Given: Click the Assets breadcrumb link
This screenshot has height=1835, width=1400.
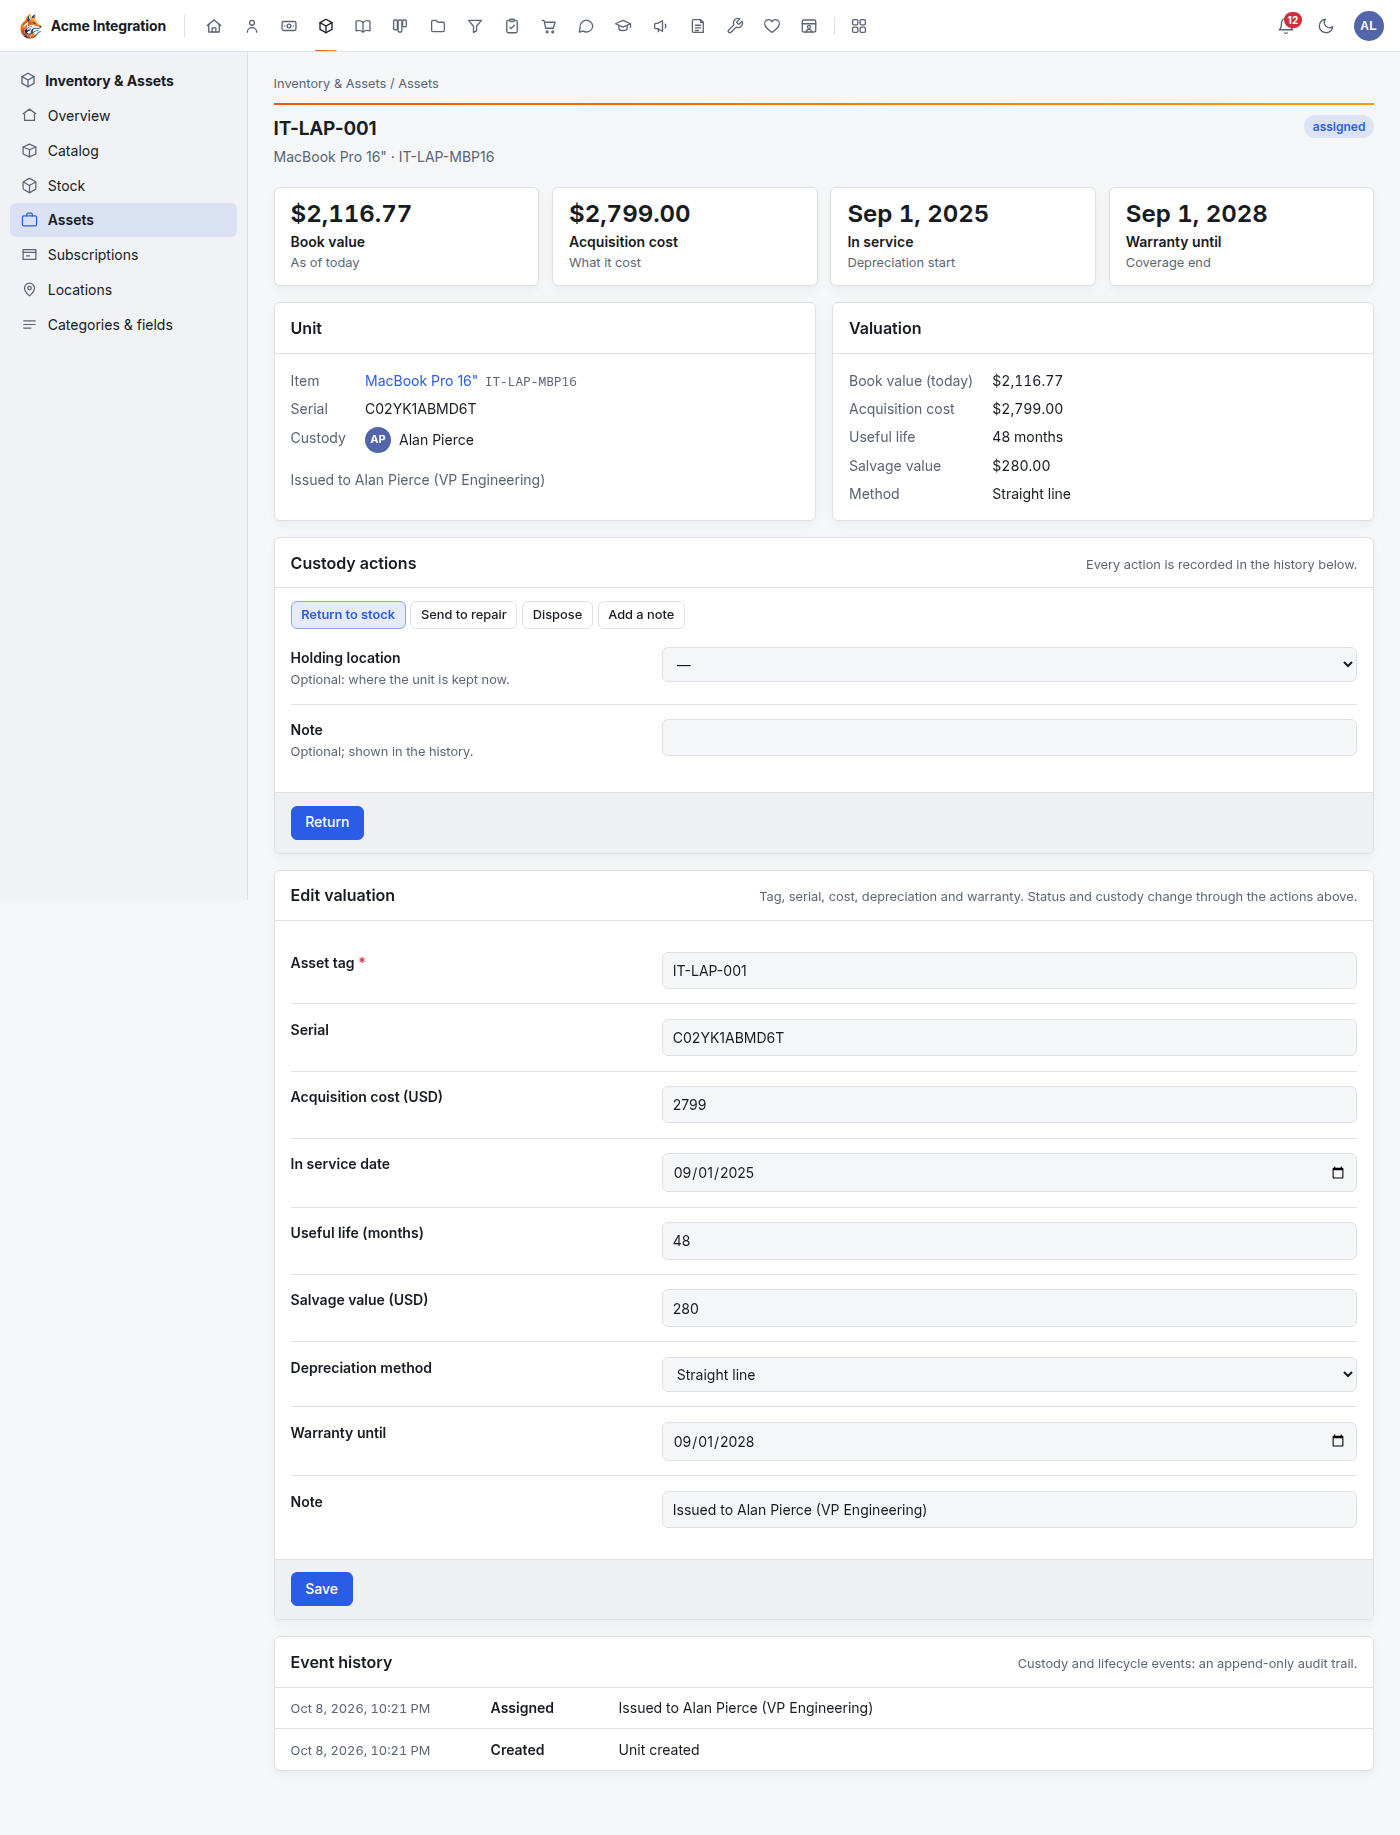Looking at the screenshot, I should click(419, 84).
